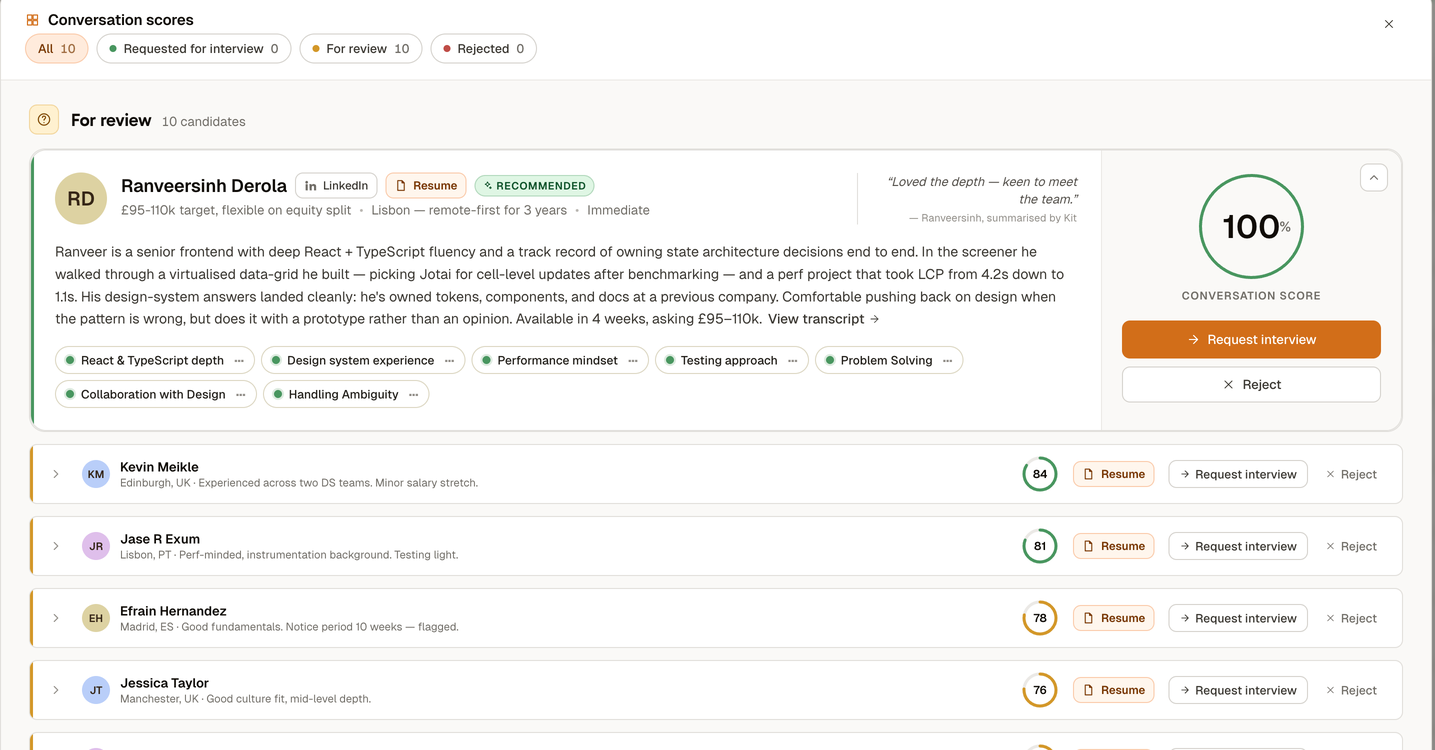Viewport: 1435px width, 750px height.
Task: Expand Jessica Taylor's candidate row
Action: click(56, 690)
